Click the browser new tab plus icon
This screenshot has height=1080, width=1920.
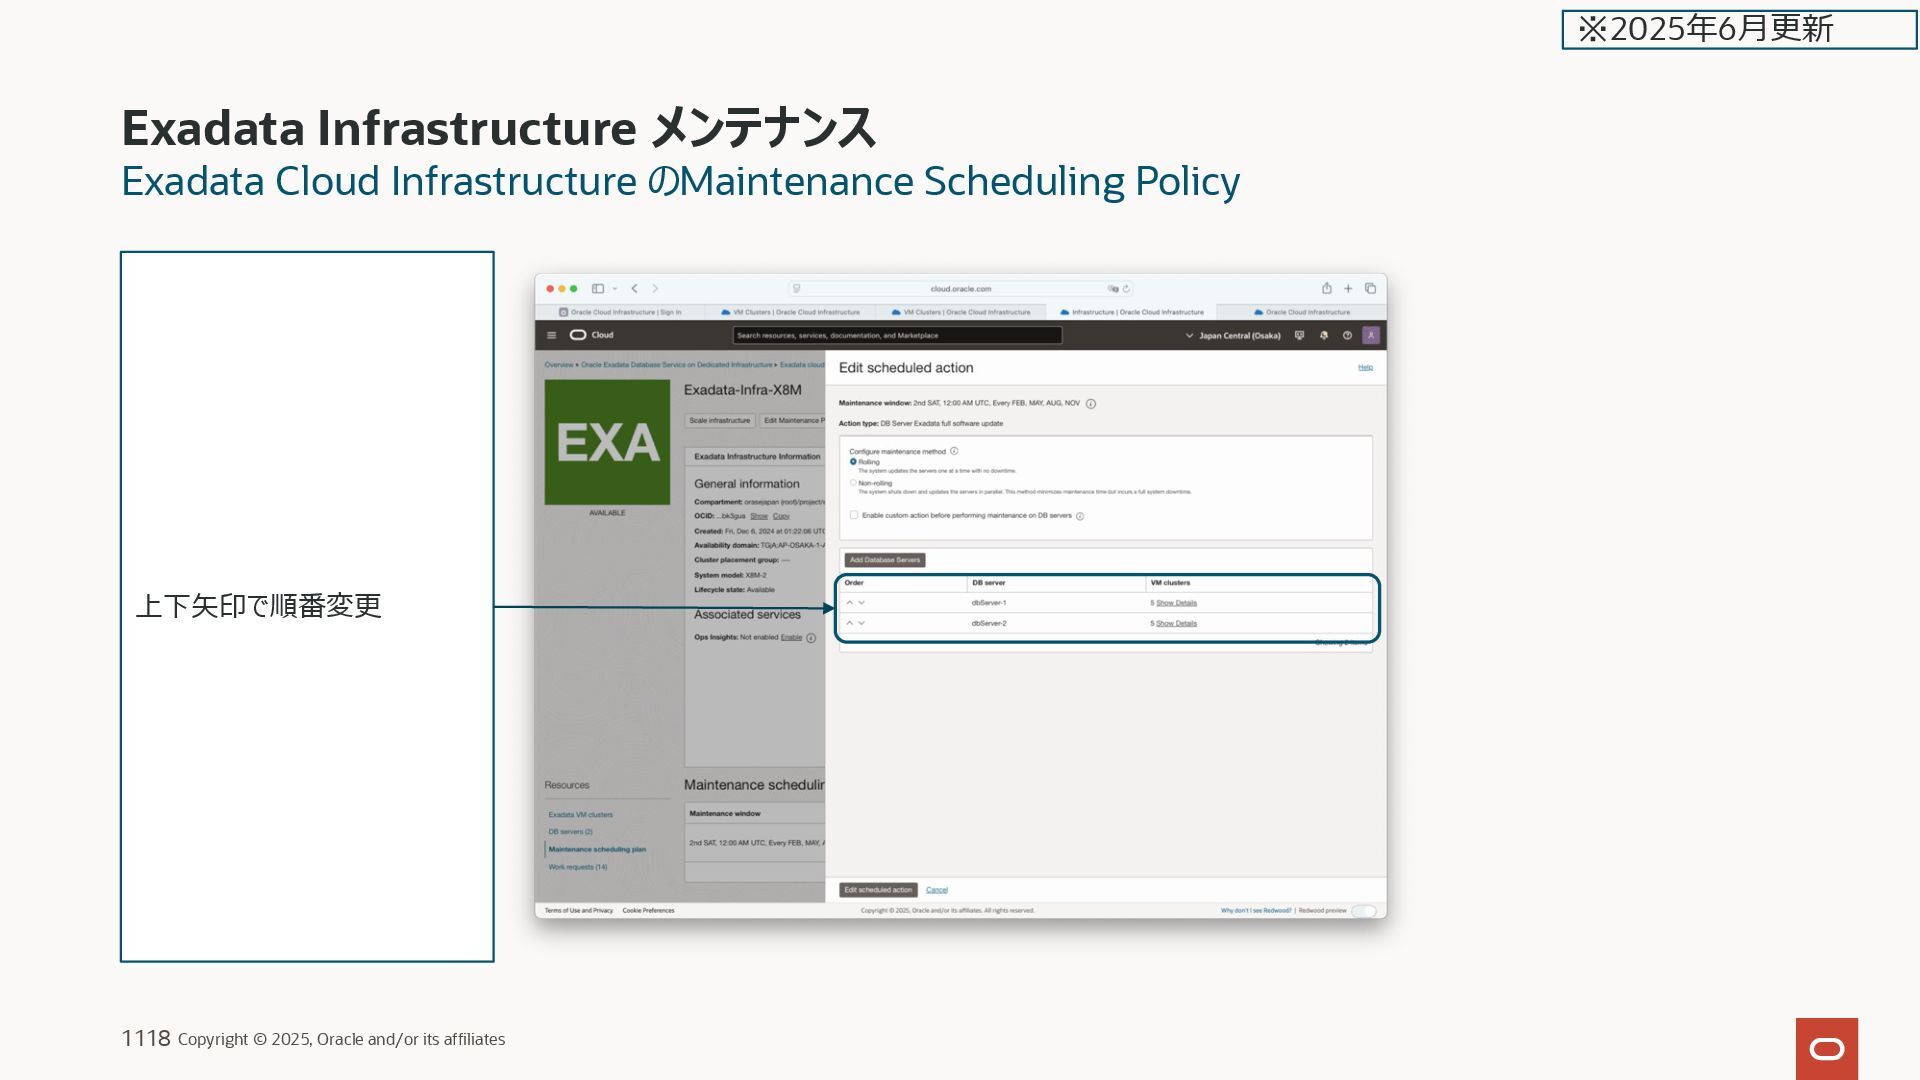(x=1348, y=288)
